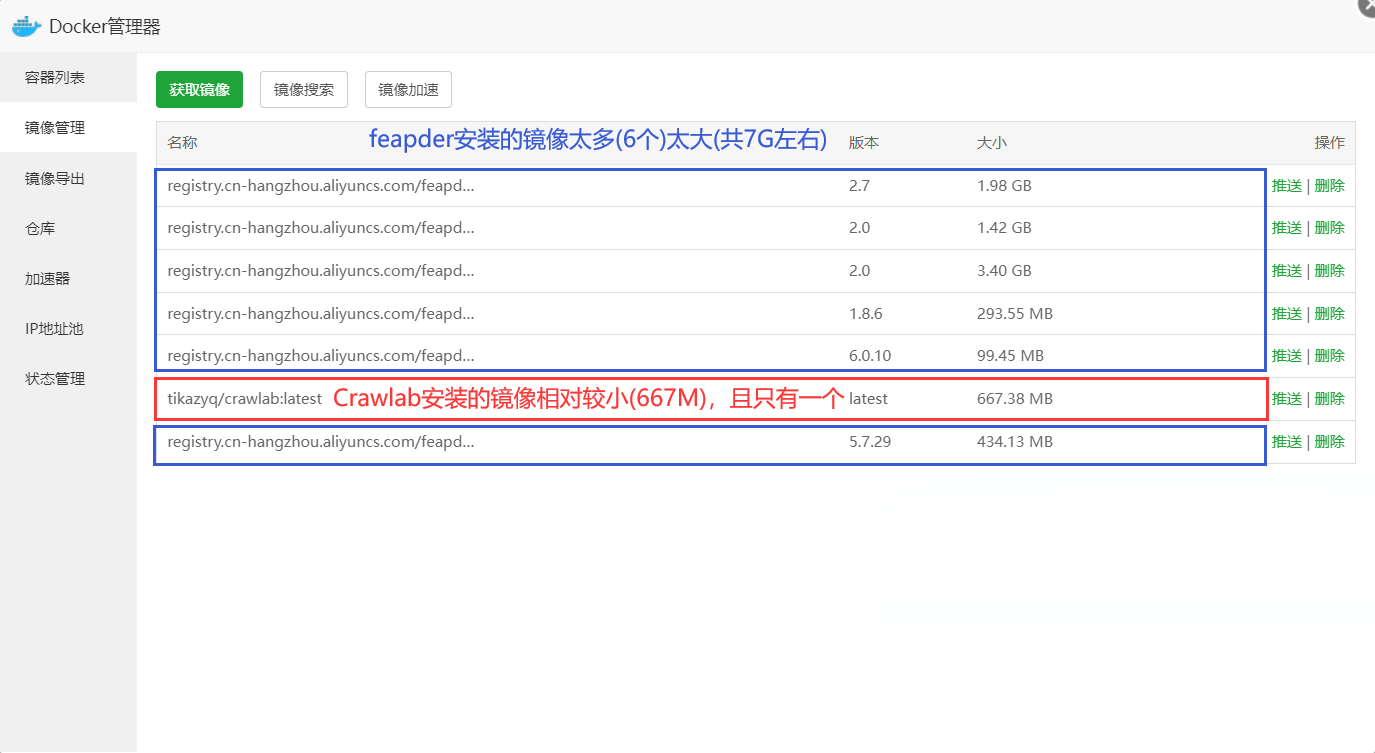
Task: Delete the version 1.8.6 image
Action: pyautogui.click(x=1329, y=314)
